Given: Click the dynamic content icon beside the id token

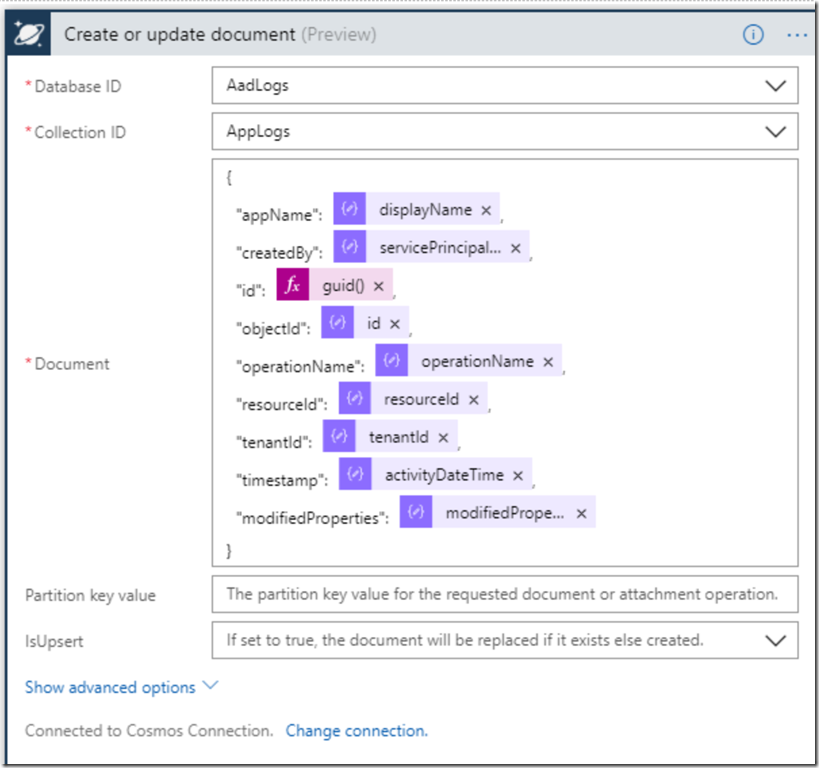Looking at the screenshot, I should click(x=337, y=322).
